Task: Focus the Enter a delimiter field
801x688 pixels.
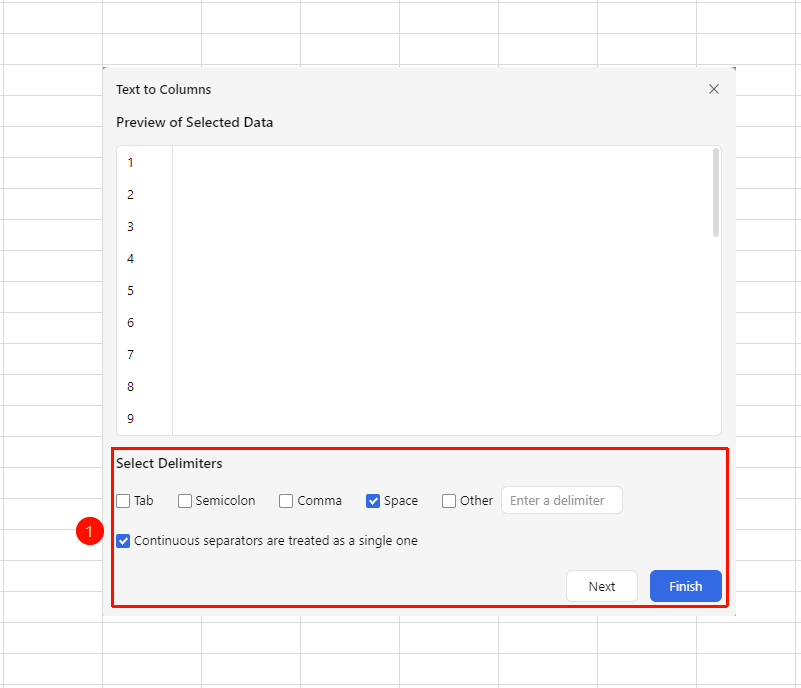Action: [x=562, y=500]
